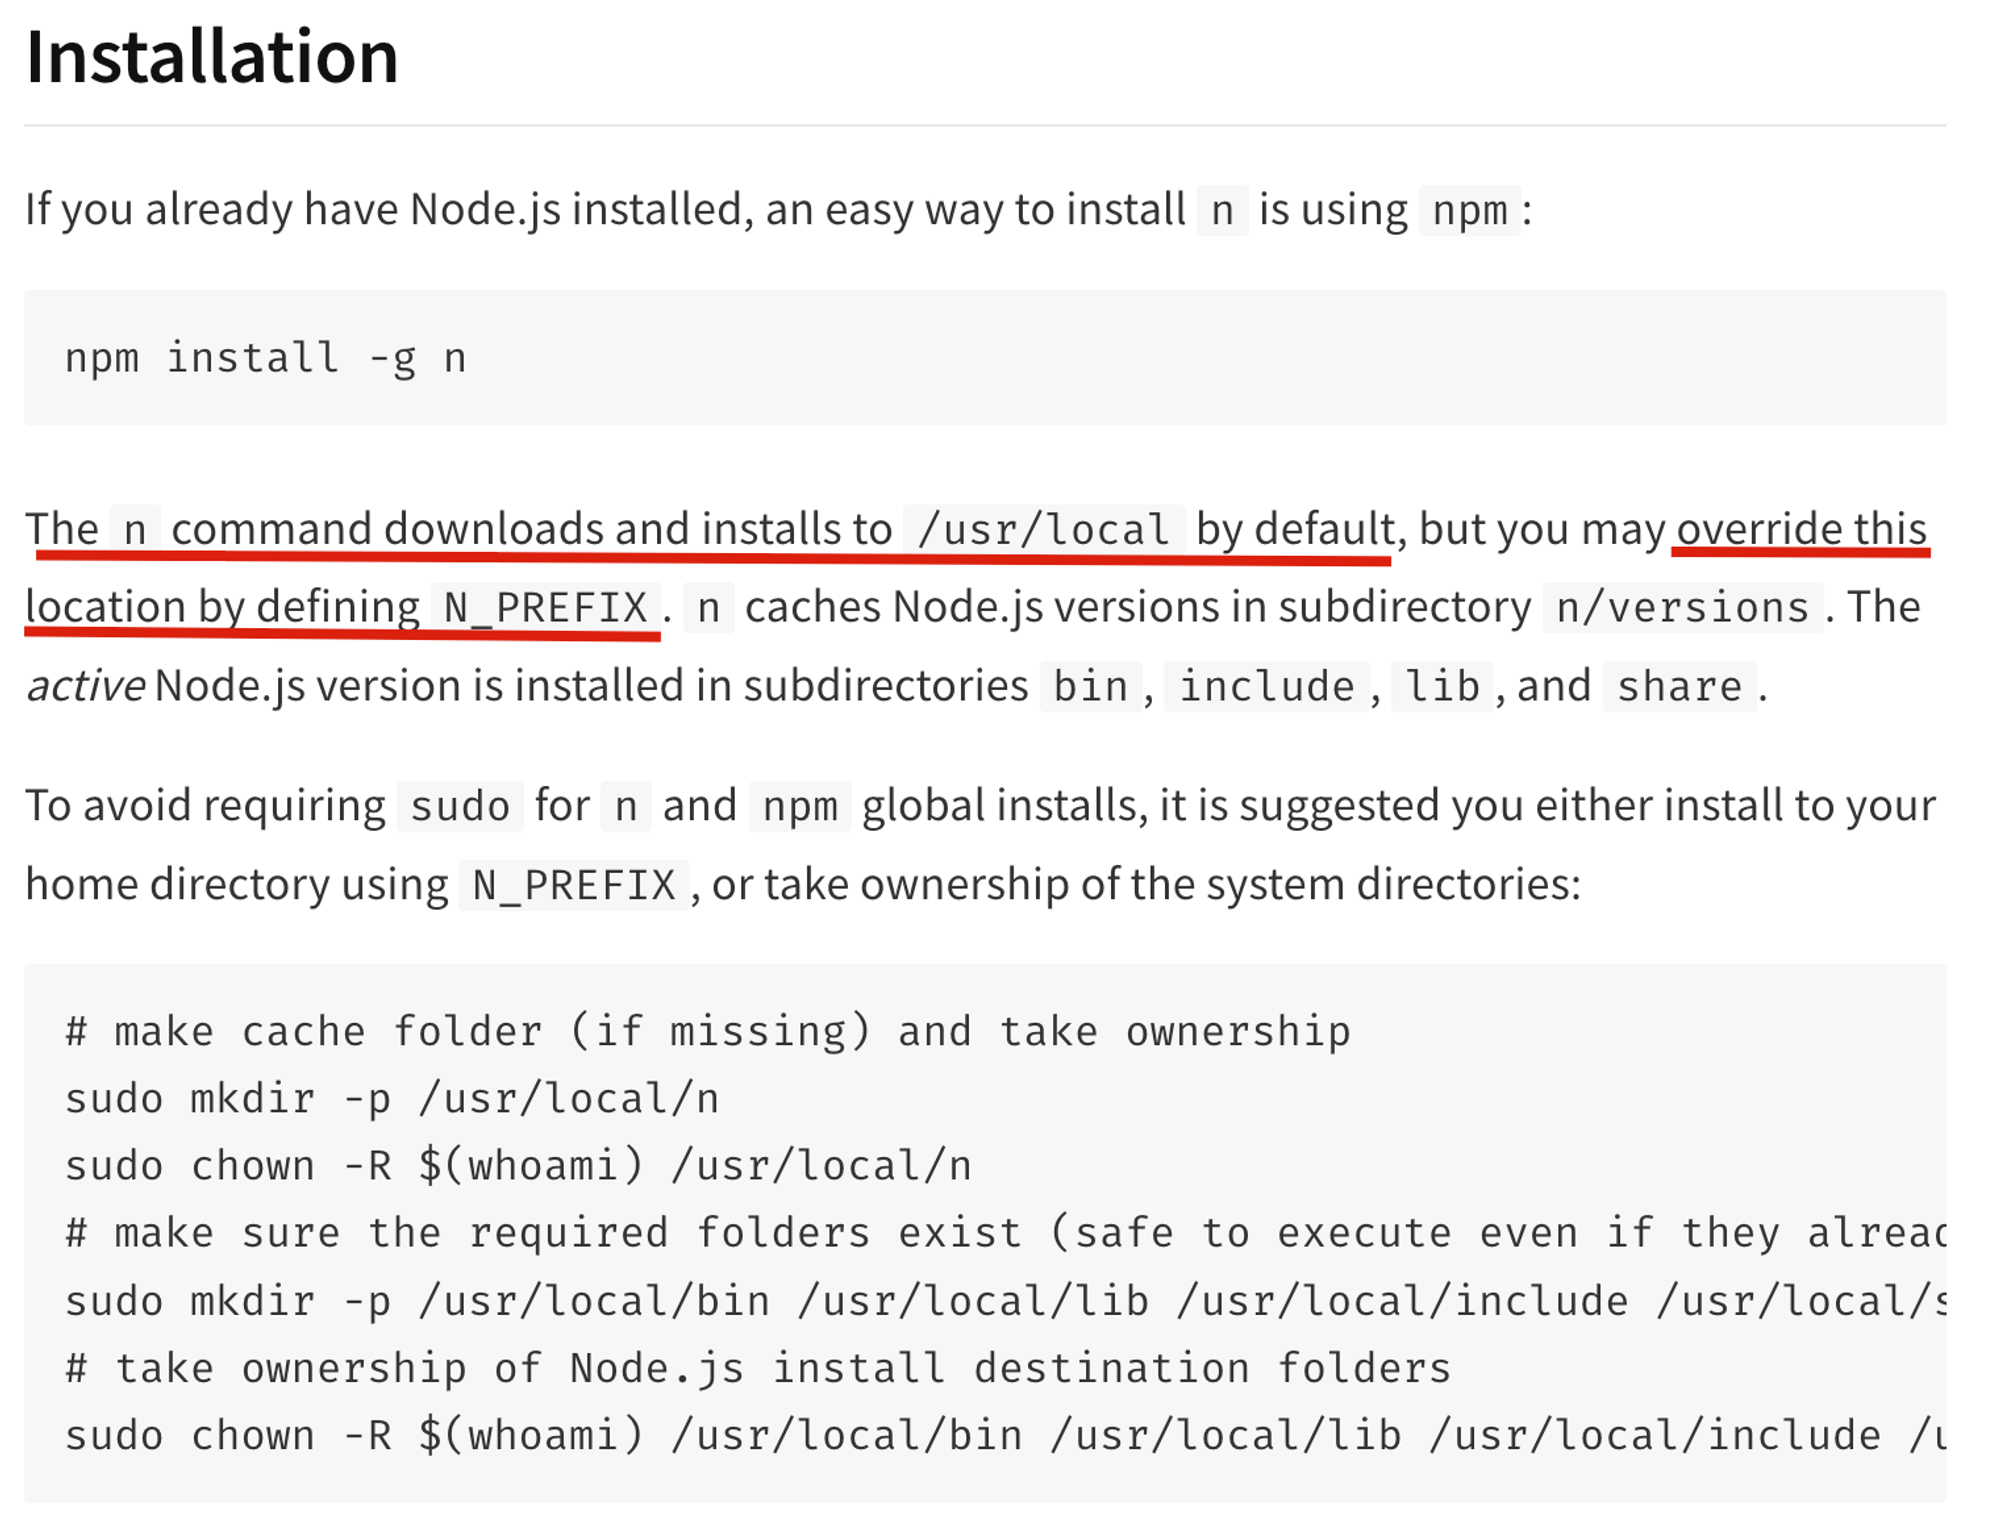Click the Installation heading
The width and height of the screenshot is (2000, 1532).
(212, 58)
